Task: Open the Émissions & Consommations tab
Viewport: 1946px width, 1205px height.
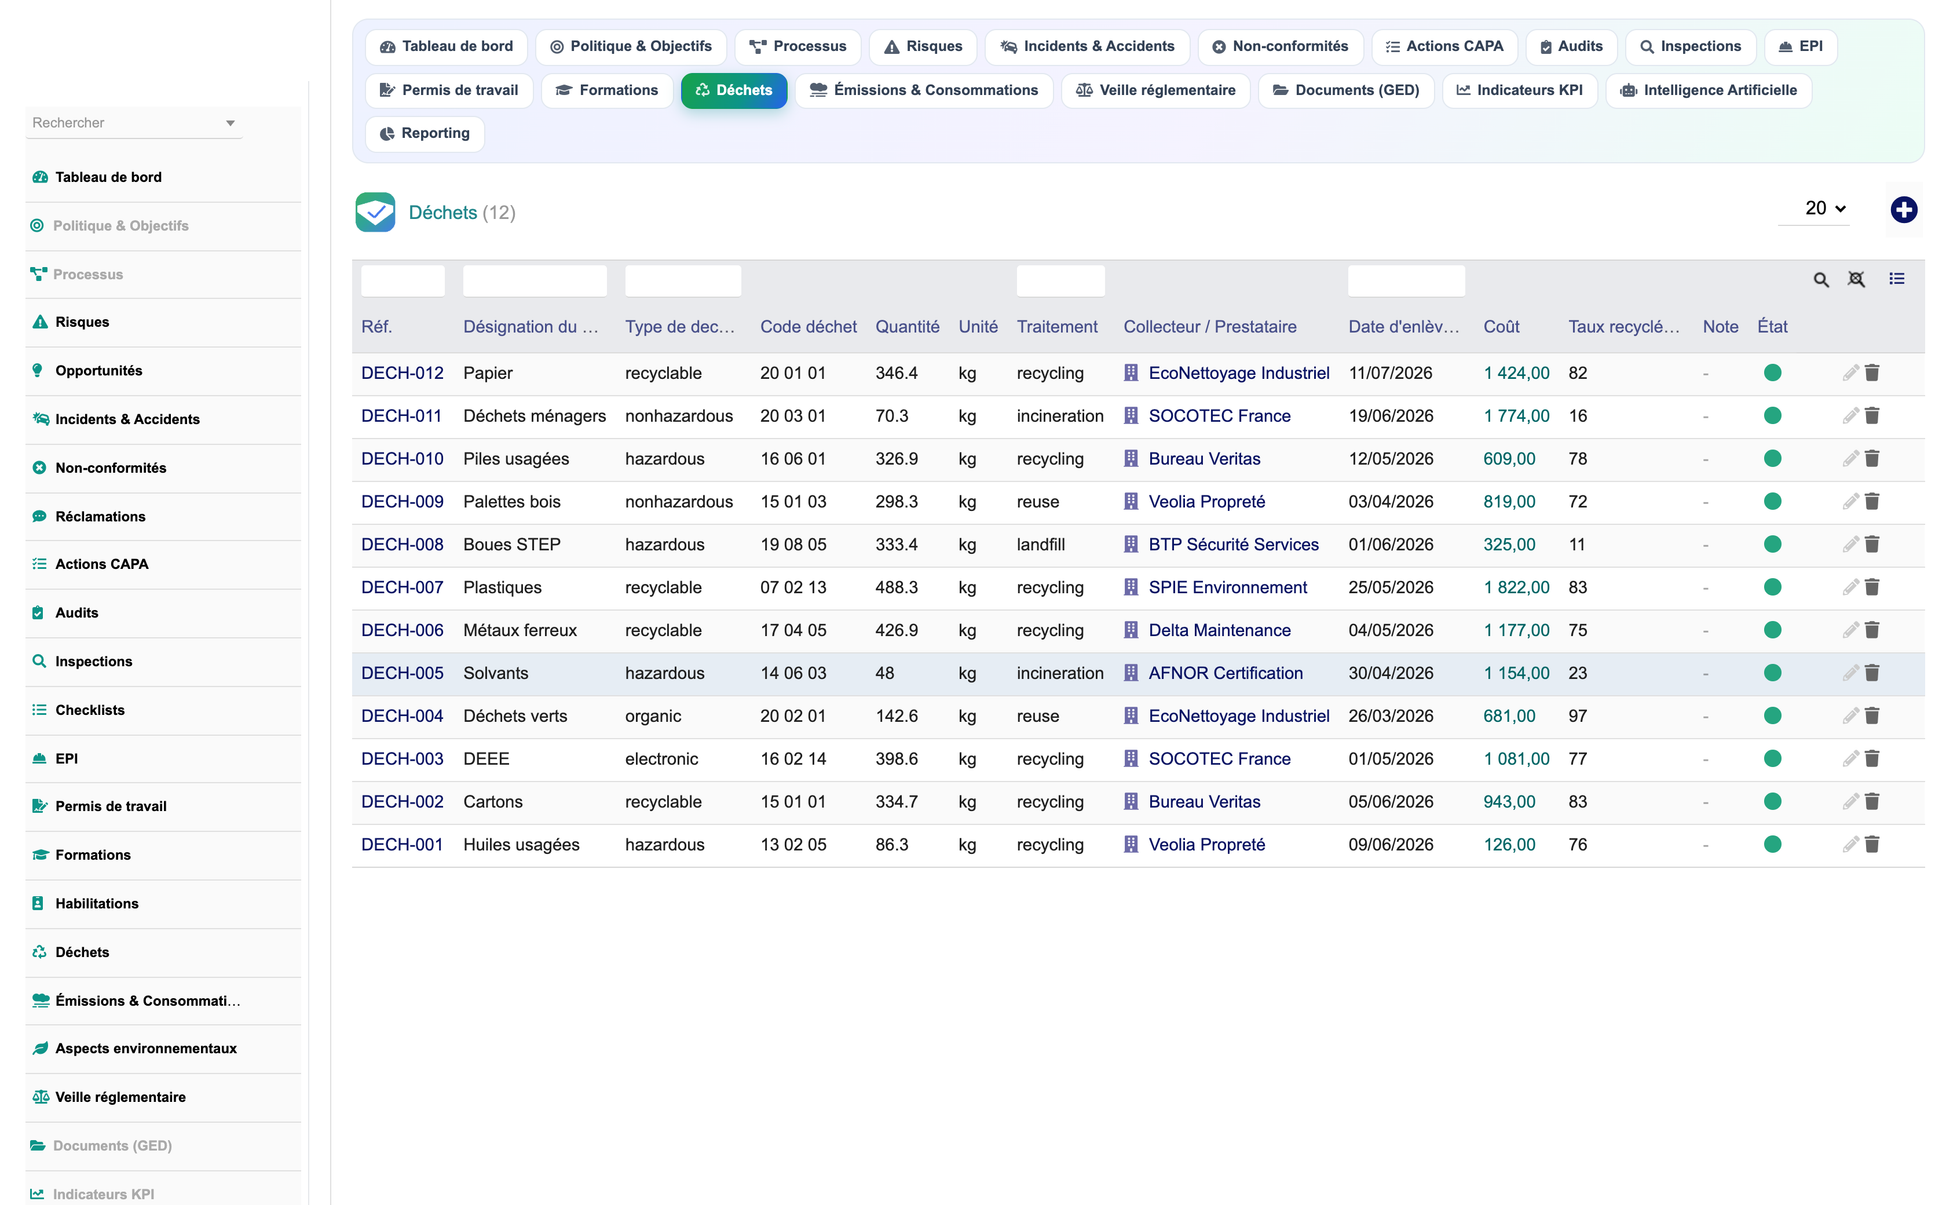Action: coord(924,91)
